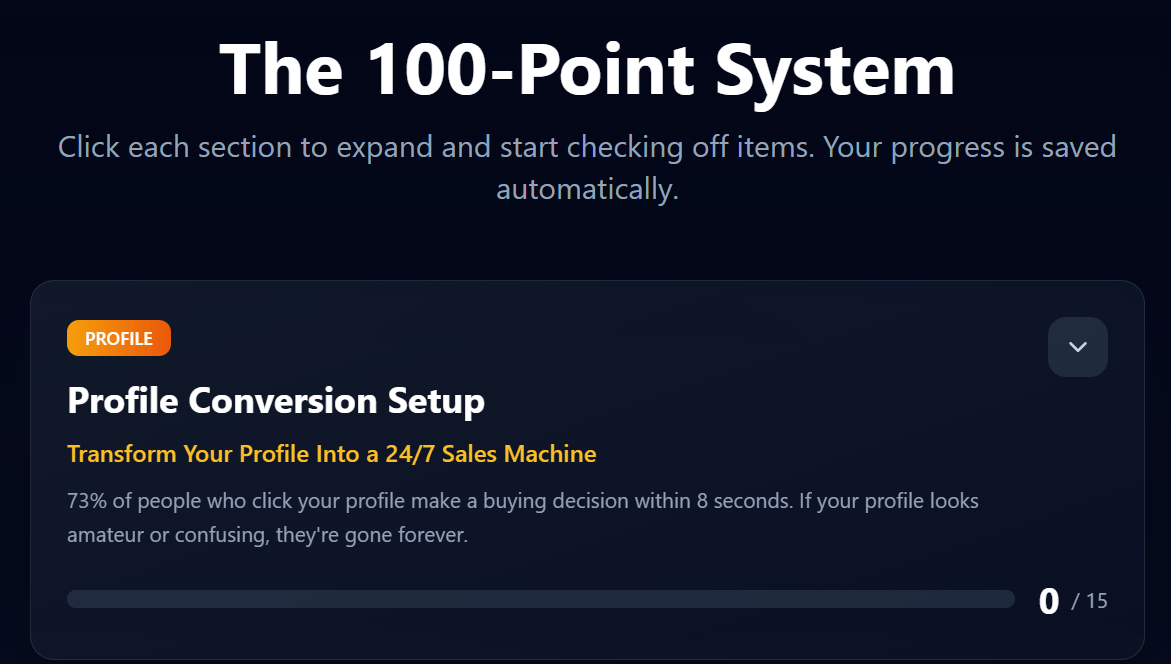Click "100-Point" in the main title
This screenshot has height=664, width=1171.
click(x=528, y=70)
